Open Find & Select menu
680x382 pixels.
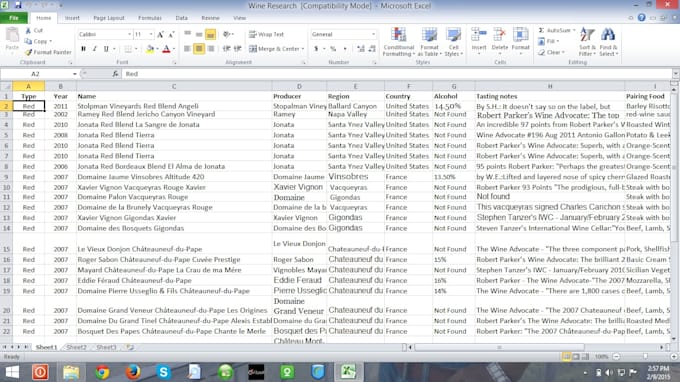point(608,42)
